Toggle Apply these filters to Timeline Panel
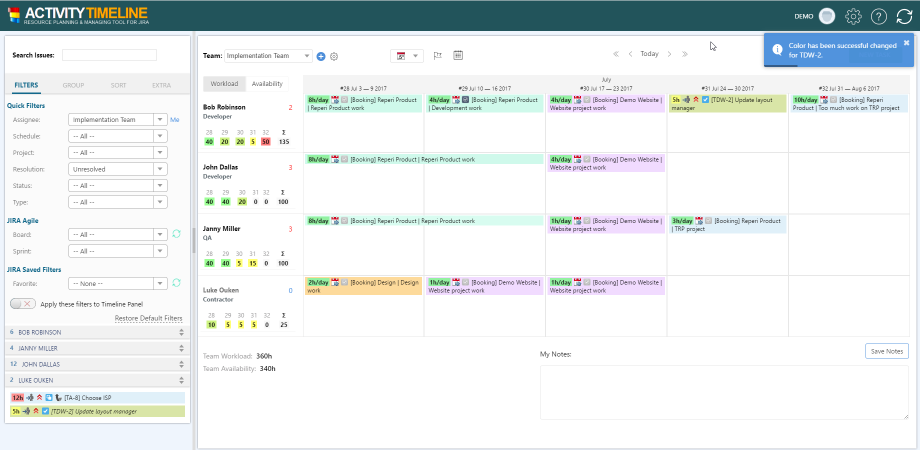The image size is (920, 450). [x=22, y=302]
